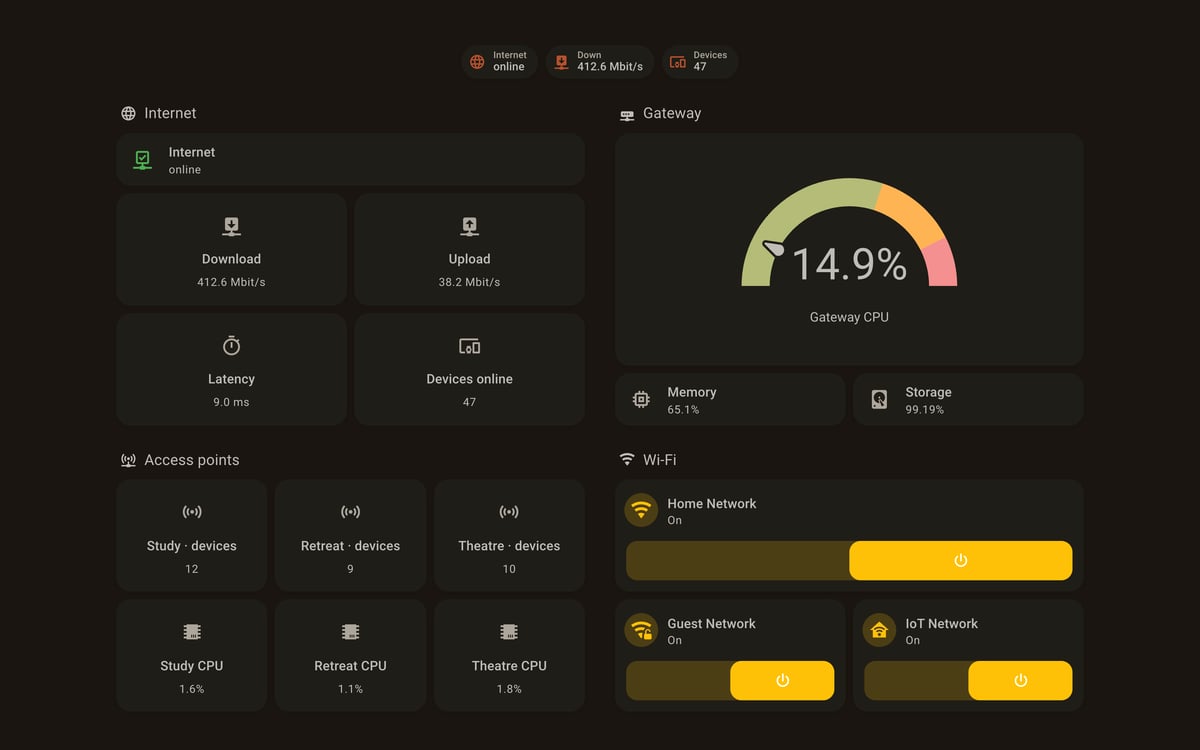Click the Wi-Fi section heading text

coord(660,460)
